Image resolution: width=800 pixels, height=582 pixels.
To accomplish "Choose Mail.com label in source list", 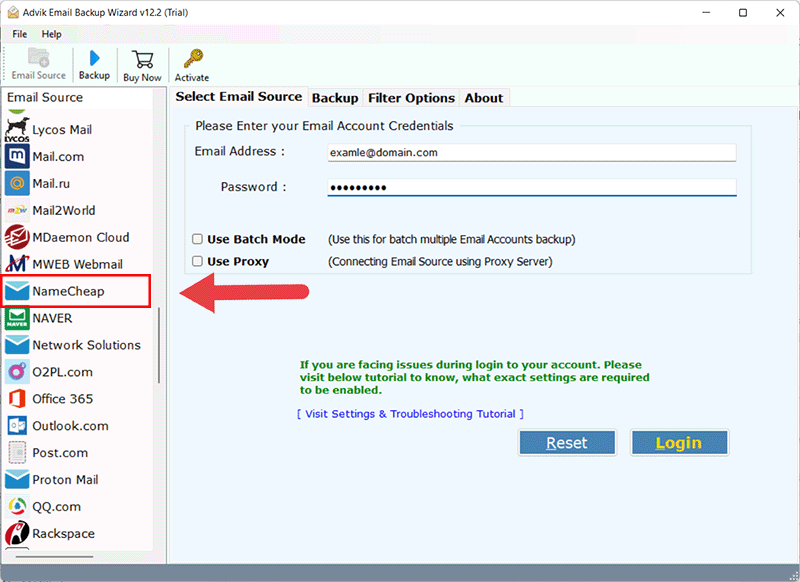I will click(x=58, y=157).
